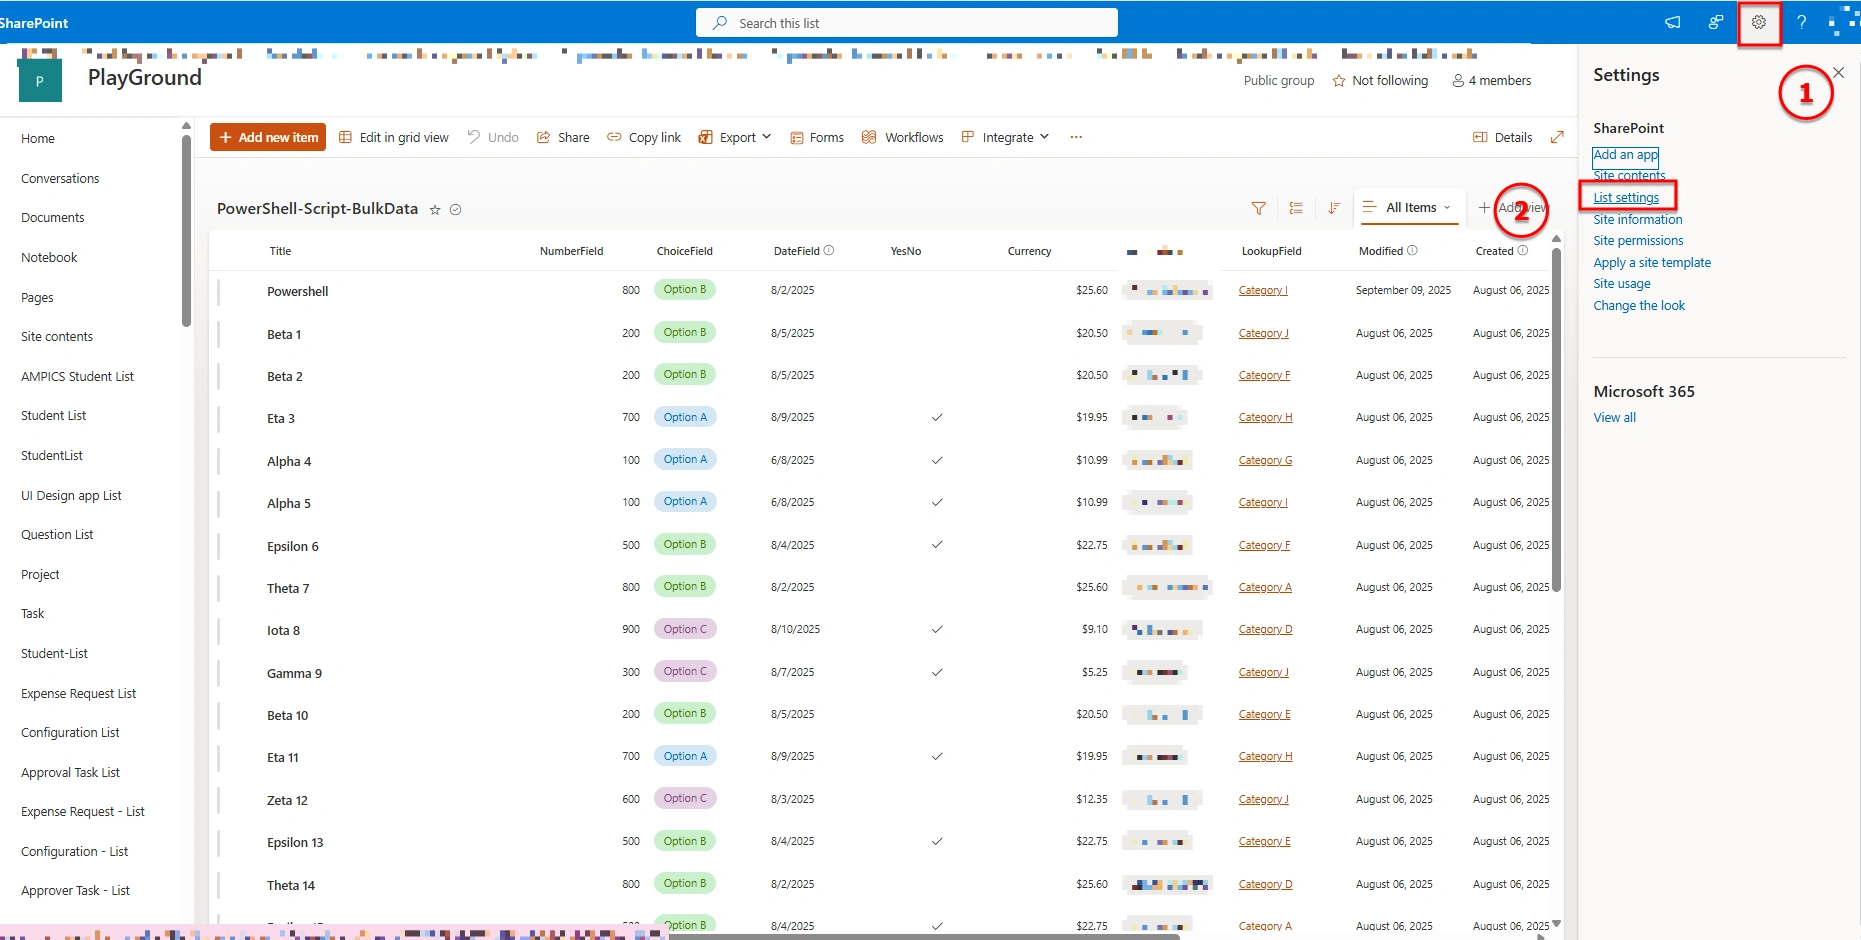
Task: Click the group-by icon beside the filter
Action: (1296, 208)
